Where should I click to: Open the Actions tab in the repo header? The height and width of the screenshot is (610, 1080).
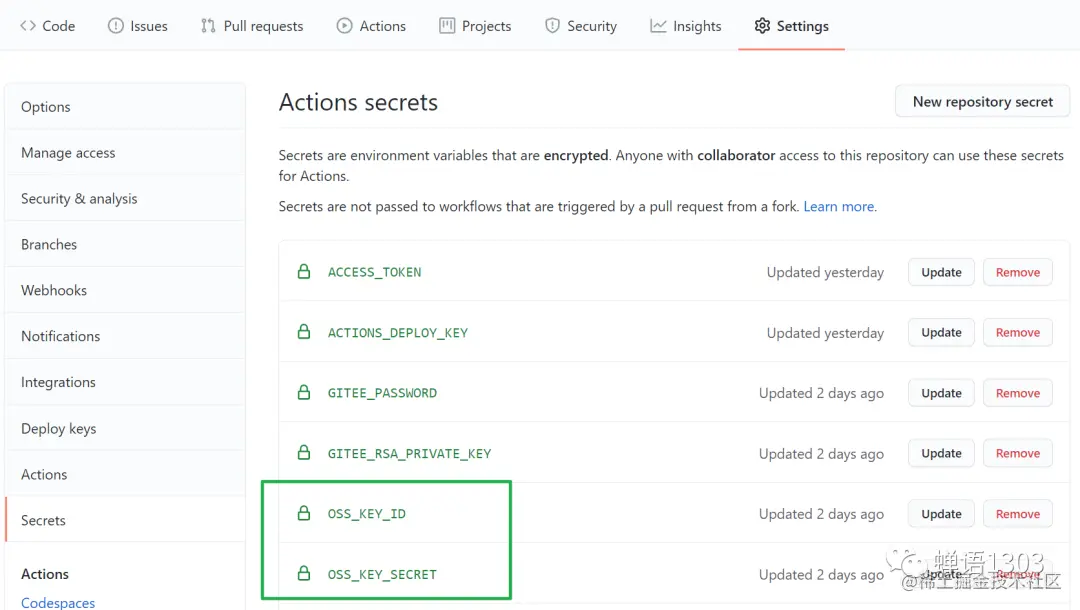(x=371, y=26)
